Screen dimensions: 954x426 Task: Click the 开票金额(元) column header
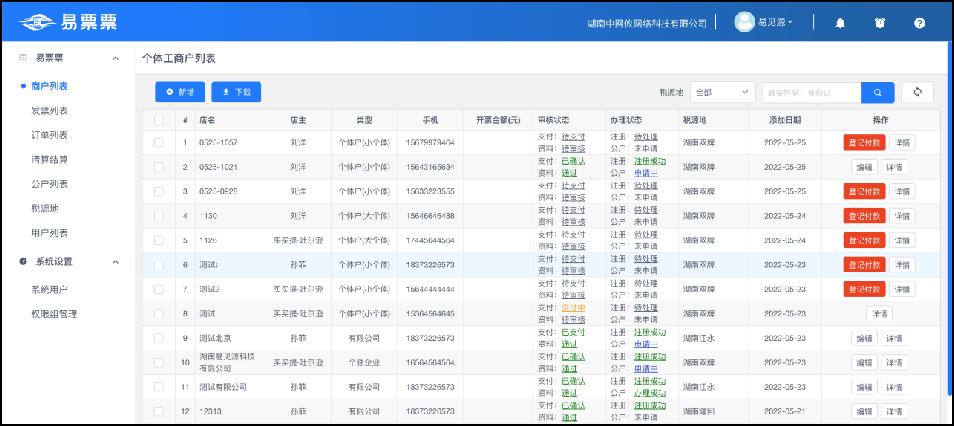[498, 120]
